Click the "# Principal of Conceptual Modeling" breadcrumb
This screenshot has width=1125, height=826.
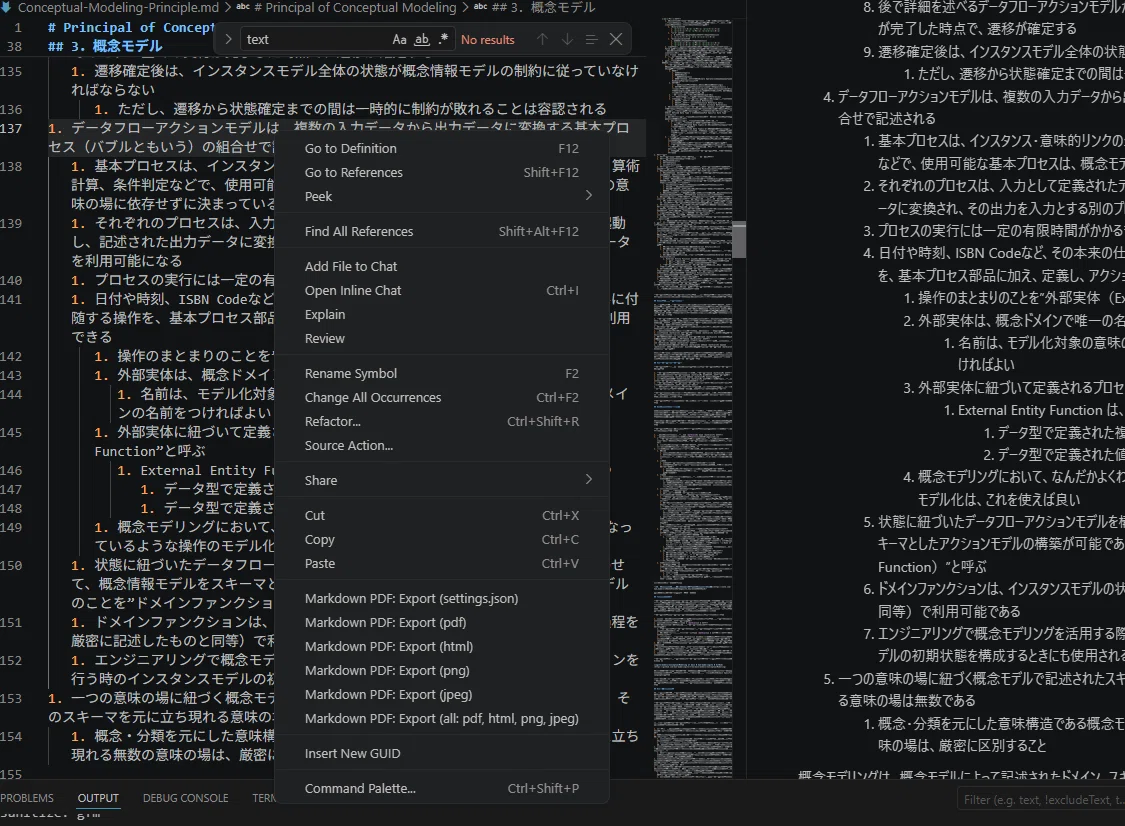[x=355, y=7]
